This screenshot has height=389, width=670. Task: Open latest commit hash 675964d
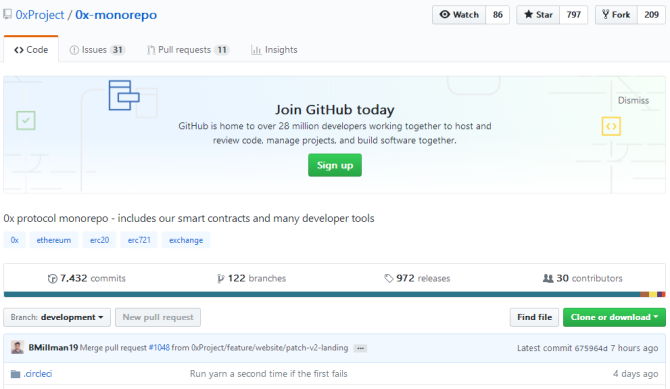coord(591,348)
